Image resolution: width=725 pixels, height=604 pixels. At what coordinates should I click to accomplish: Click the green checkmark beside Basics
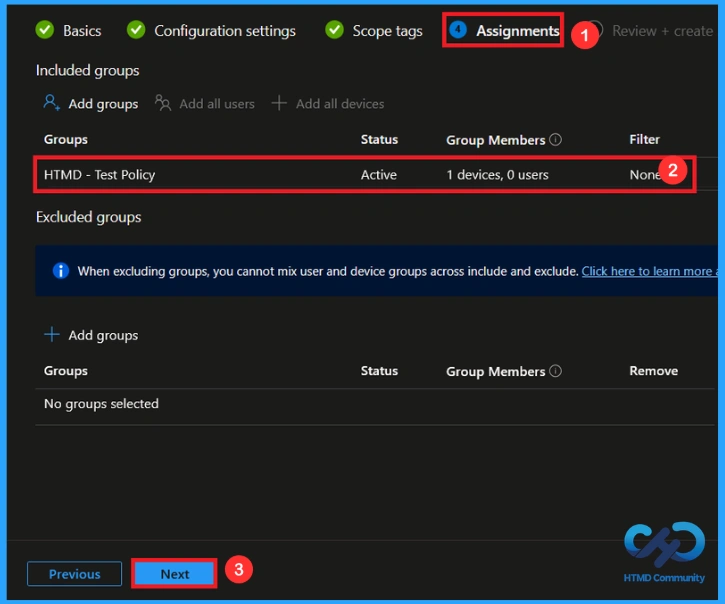pos(45,30)
